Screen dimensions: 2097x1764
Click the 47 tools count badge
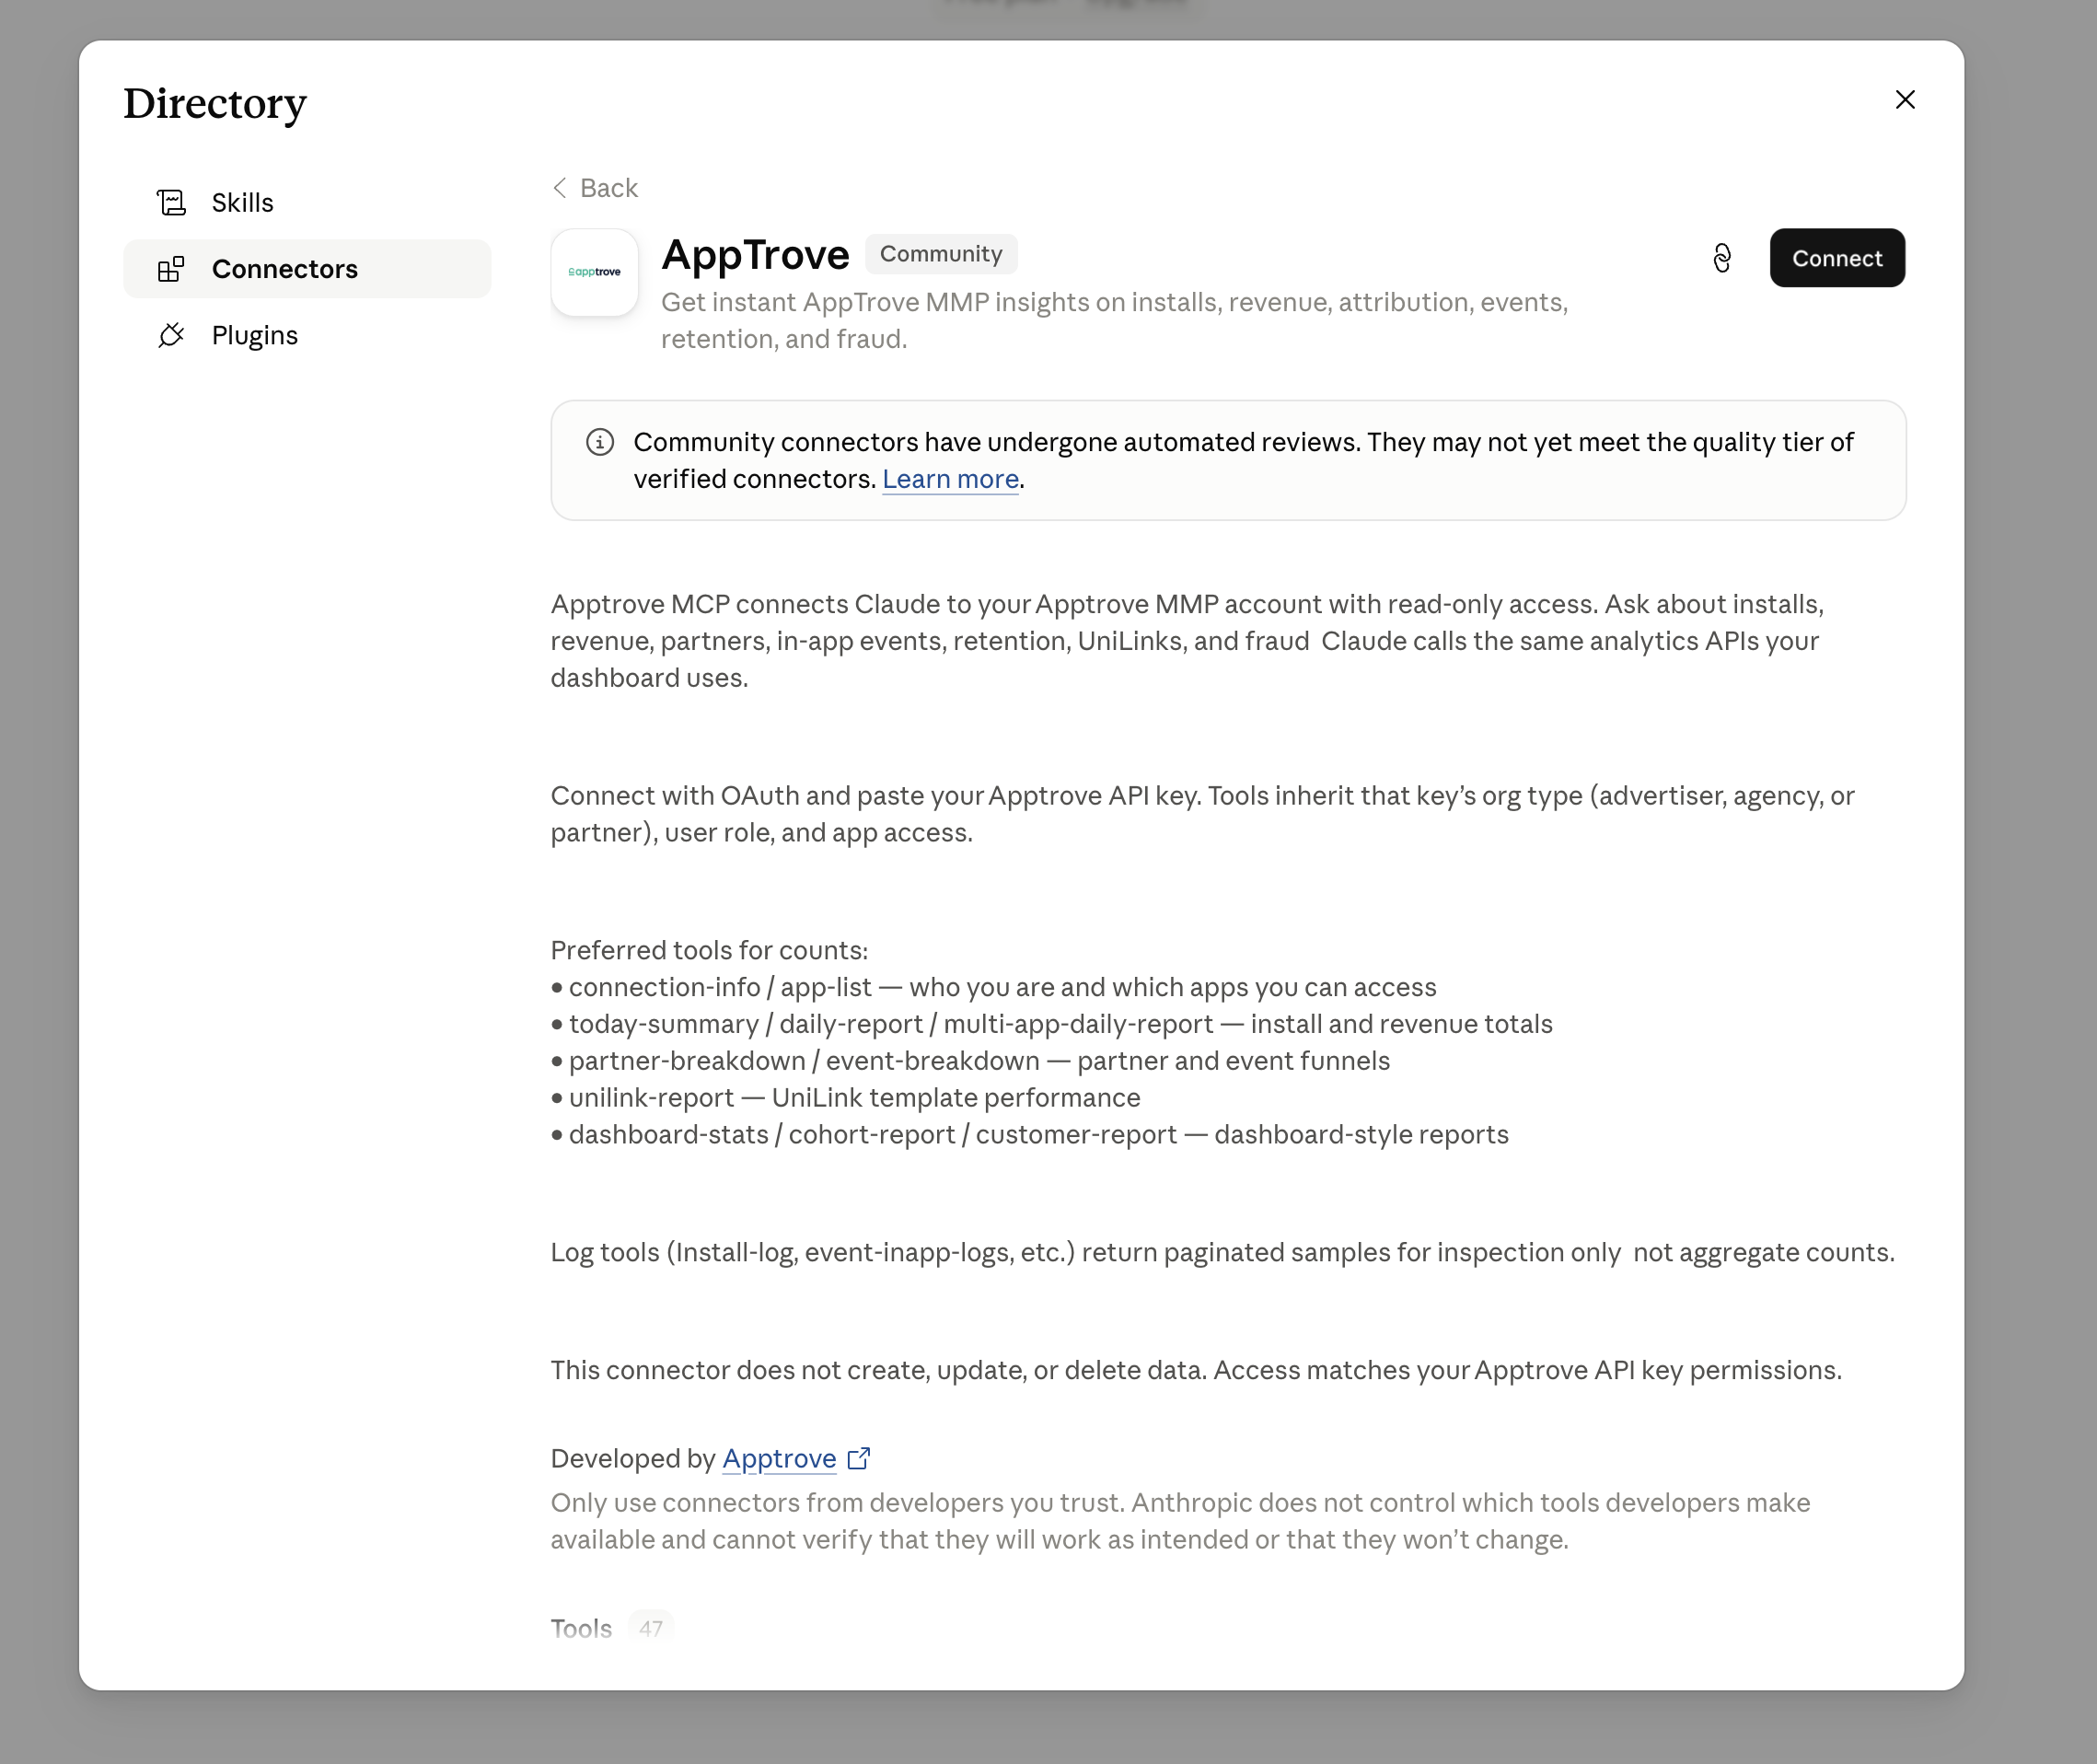click(x=651, y=1628)
